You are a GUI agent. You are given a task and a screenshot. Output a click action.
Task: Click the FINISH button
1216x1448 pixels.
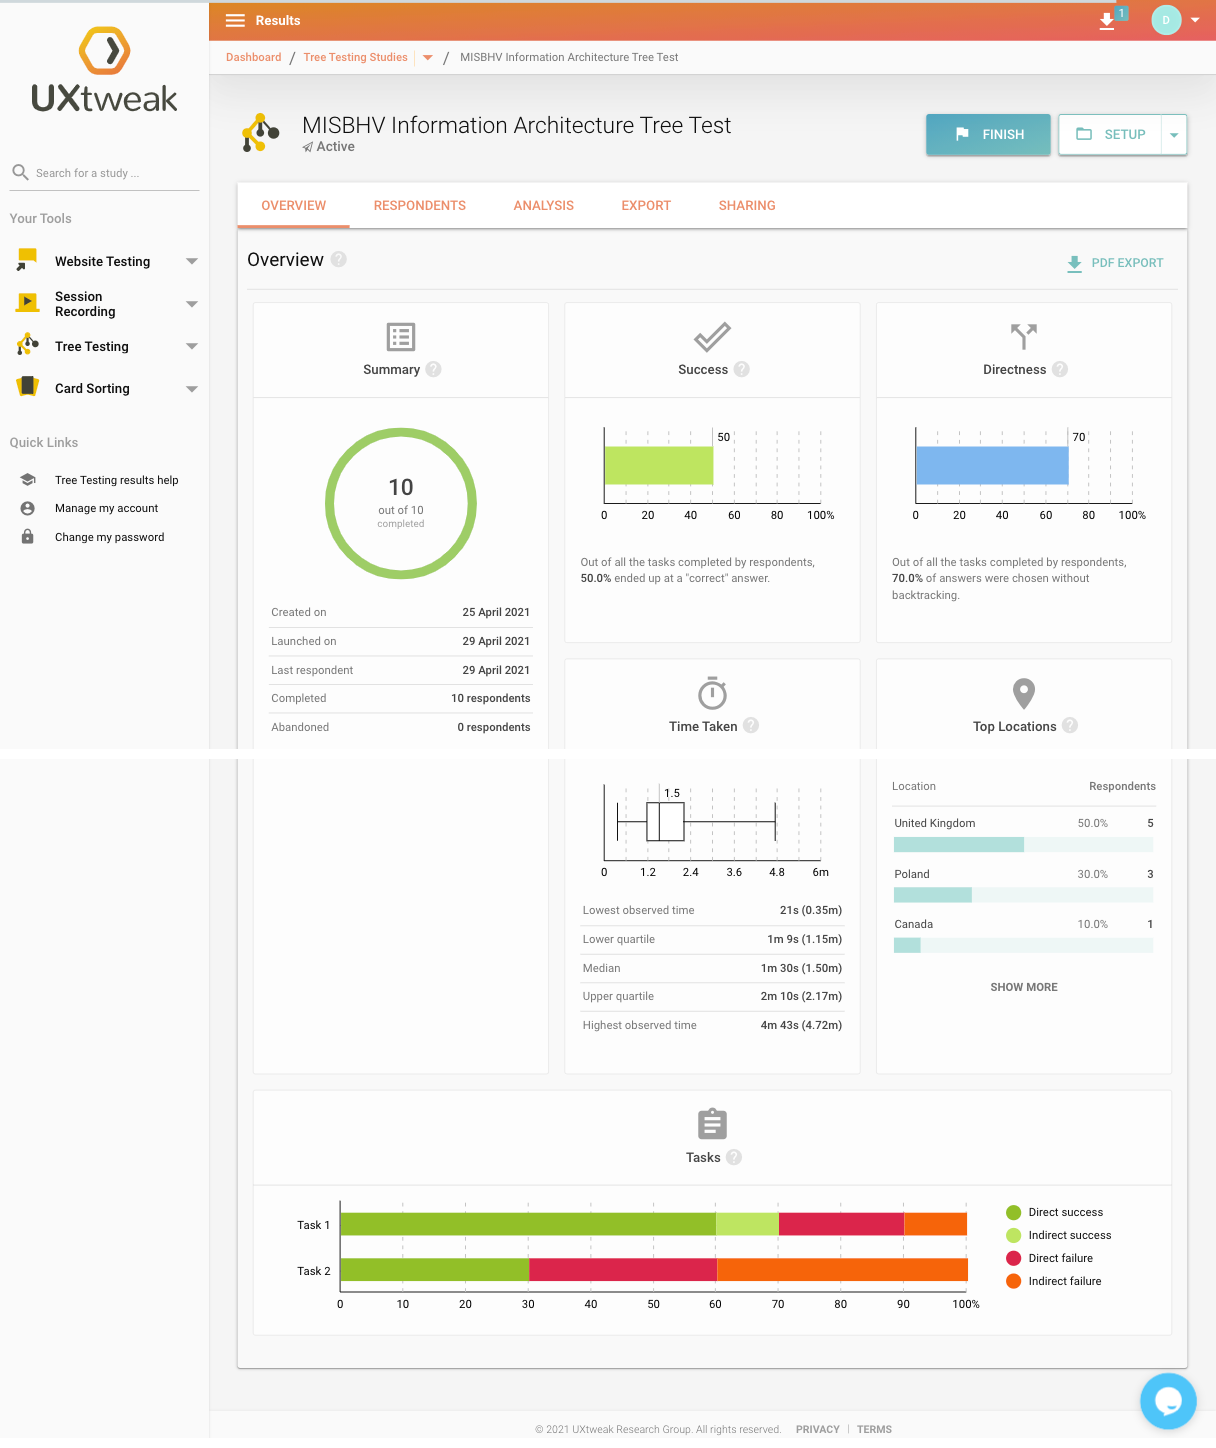(988, 135)
